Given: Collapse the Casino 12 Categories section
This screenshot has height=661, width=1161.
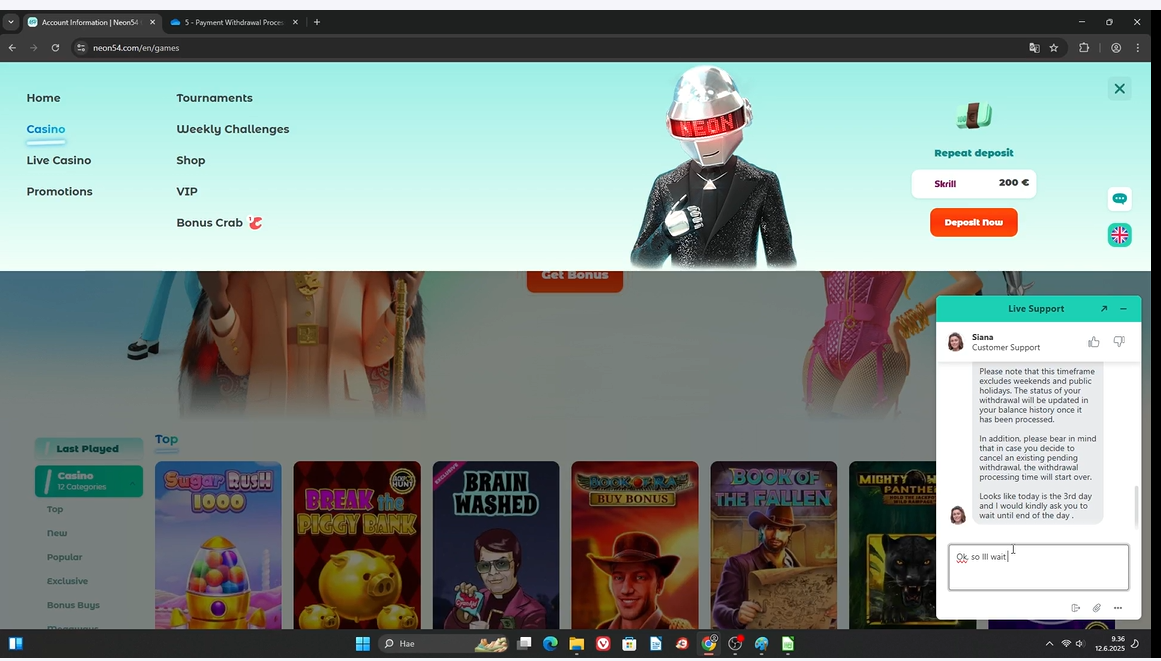Looking at the screenshot, I should pos(89,481).
